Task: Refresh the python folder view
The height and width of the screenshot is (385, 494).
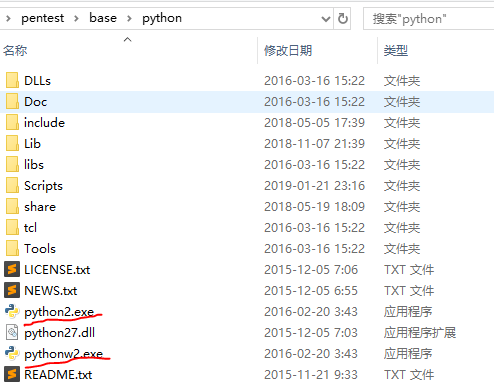Action: 343,19
